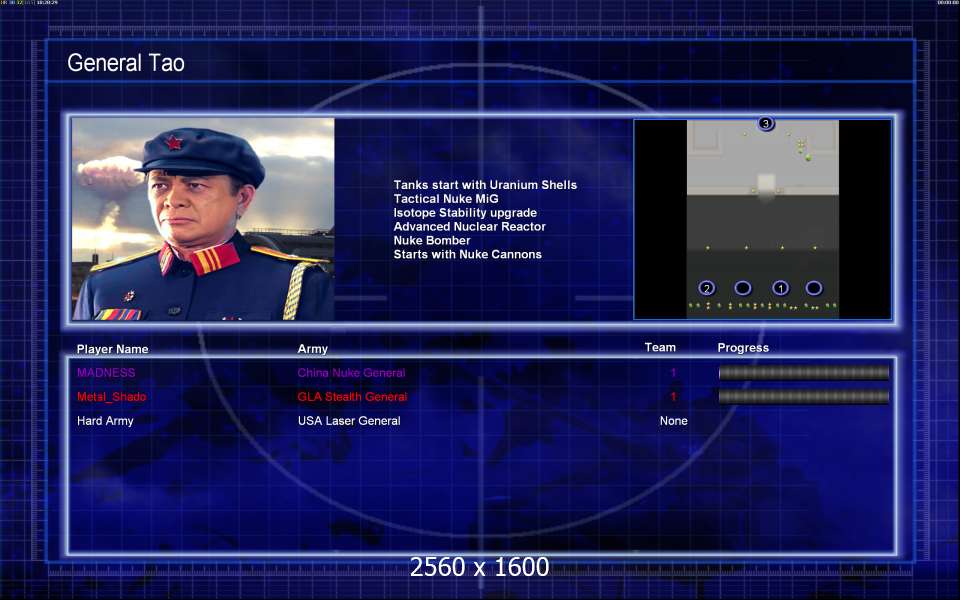Click team value 1 in MADNESS row

point(673,372)
